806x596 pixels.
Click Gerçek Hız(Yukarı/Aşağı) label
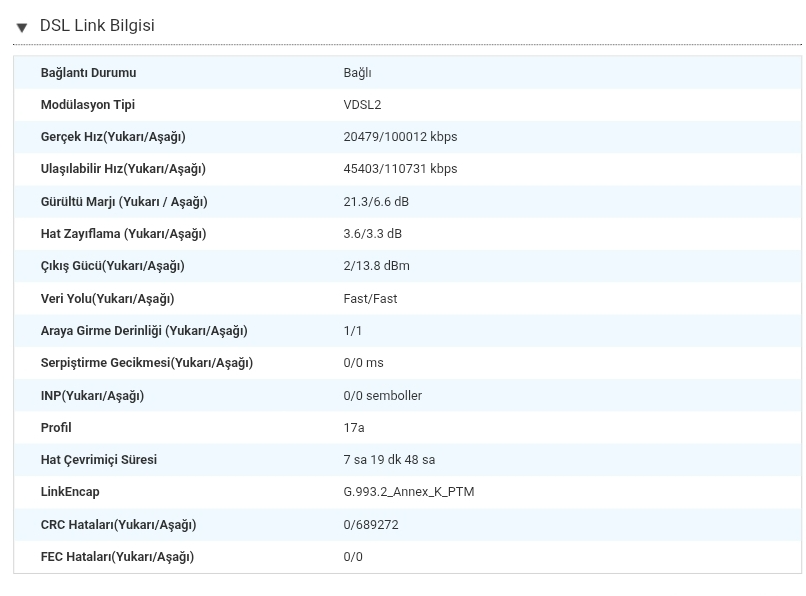113,137
